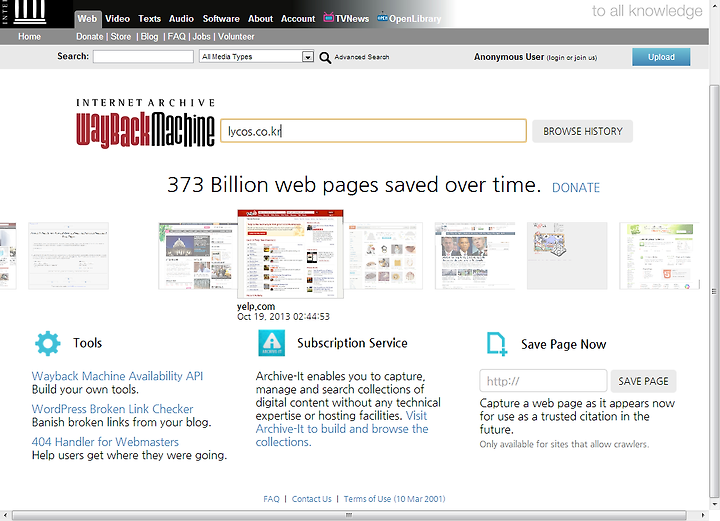Click the Internet Archive columns logo
The image size is (720, 521).
[x=30, y=11]
